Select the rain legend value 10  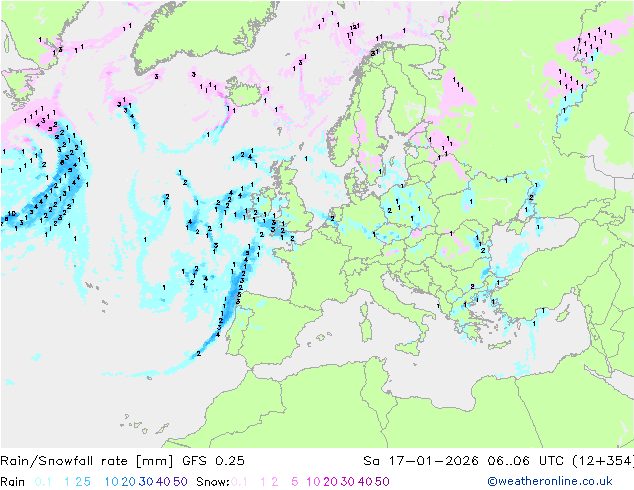pyautogui.click(x=112, y=482)
